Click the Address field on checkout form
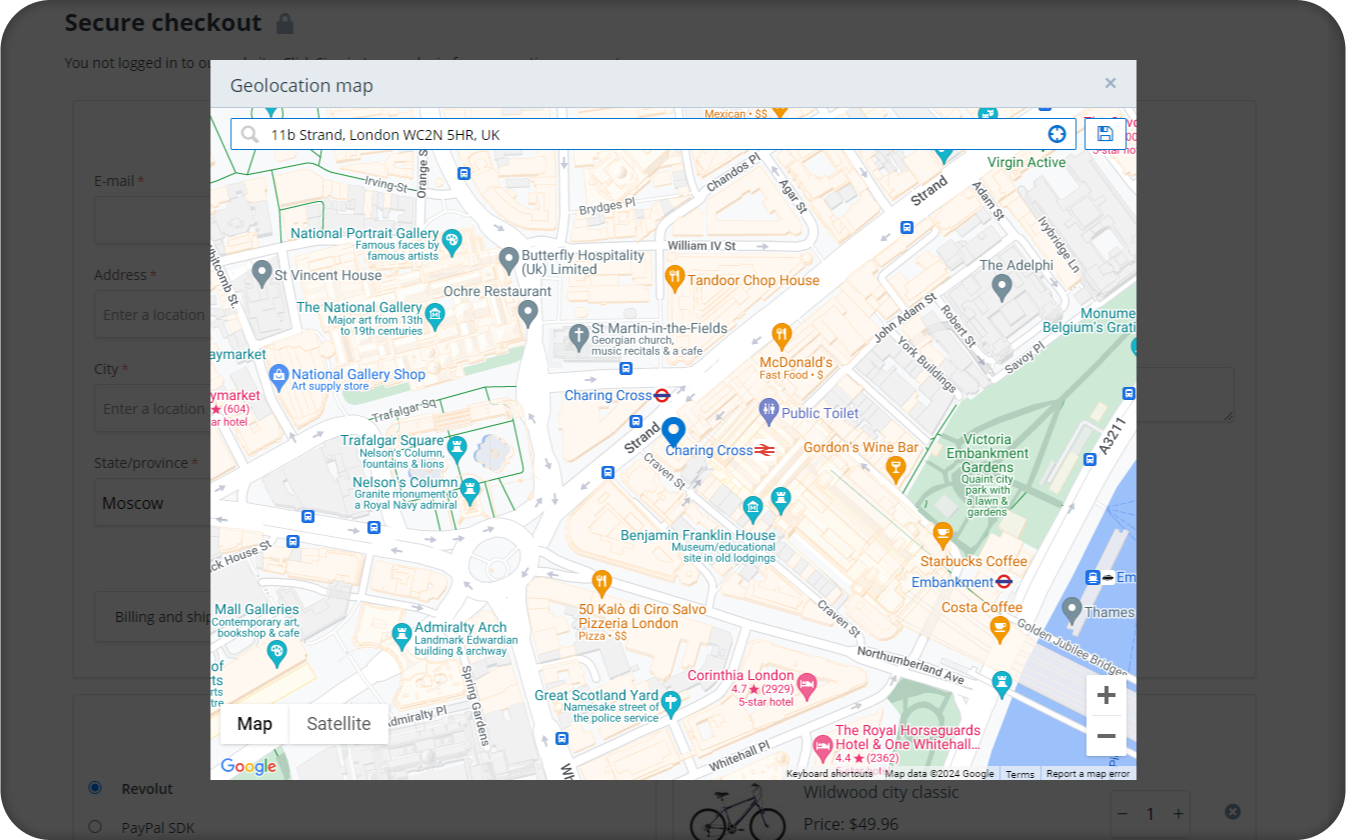This screenshot has width=1346, height=840. [x=152, y=314]
